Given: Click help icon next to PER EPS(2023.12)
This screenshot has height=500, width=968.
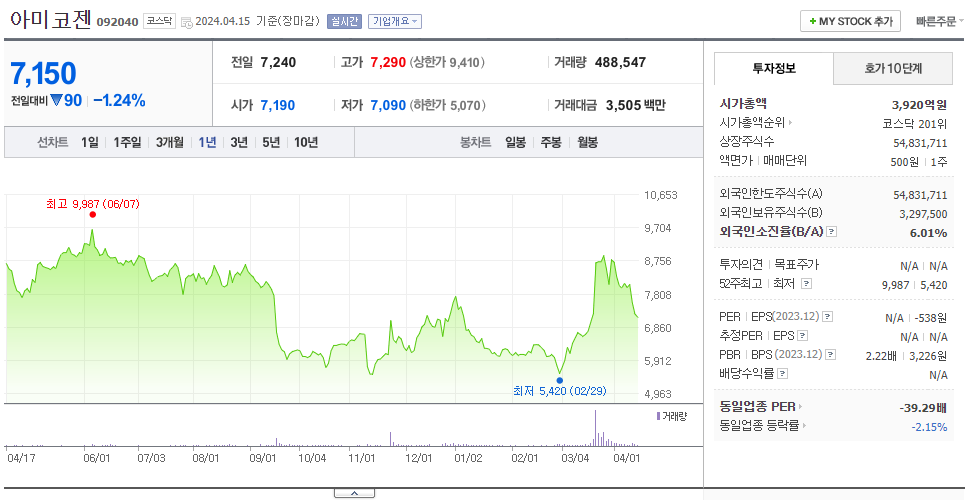Looking at the screenshot, I should 828,317.
